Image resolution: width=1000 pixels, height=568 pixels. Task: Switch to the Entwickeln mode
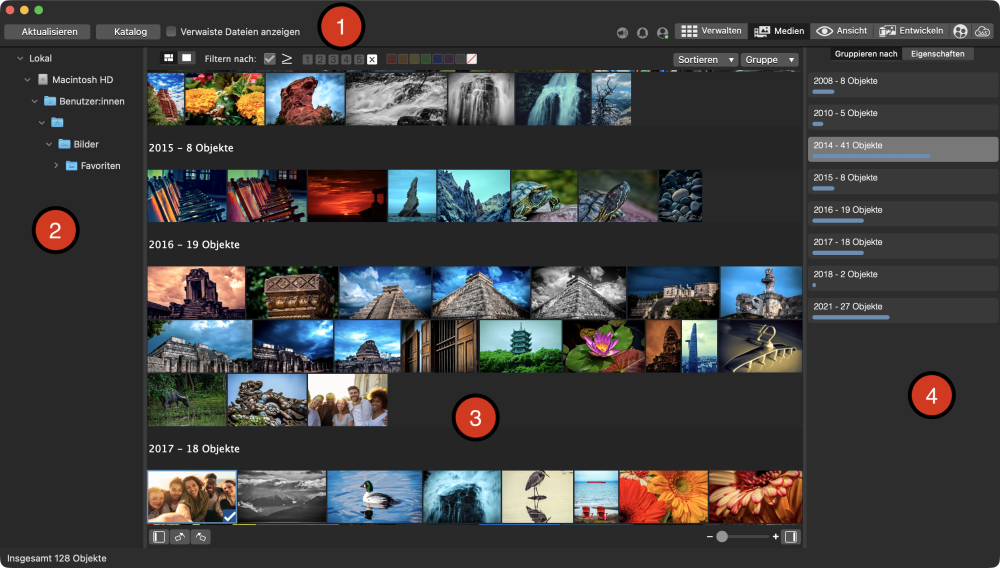pos(910,31)
